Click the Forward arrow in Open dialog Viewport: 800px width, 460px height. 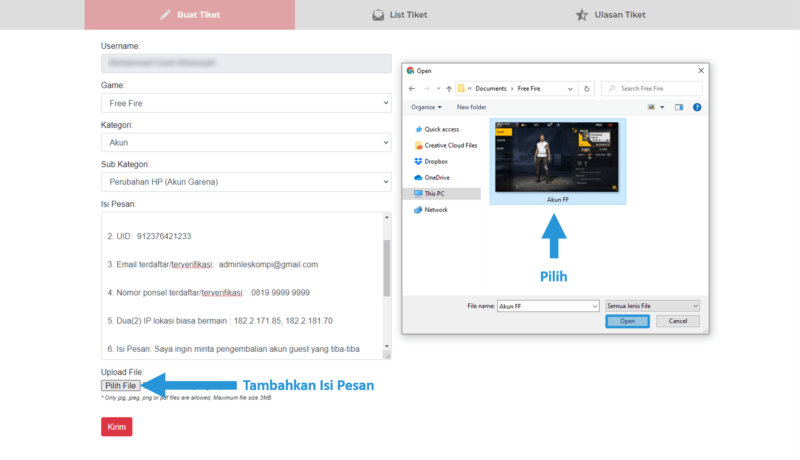427,89
